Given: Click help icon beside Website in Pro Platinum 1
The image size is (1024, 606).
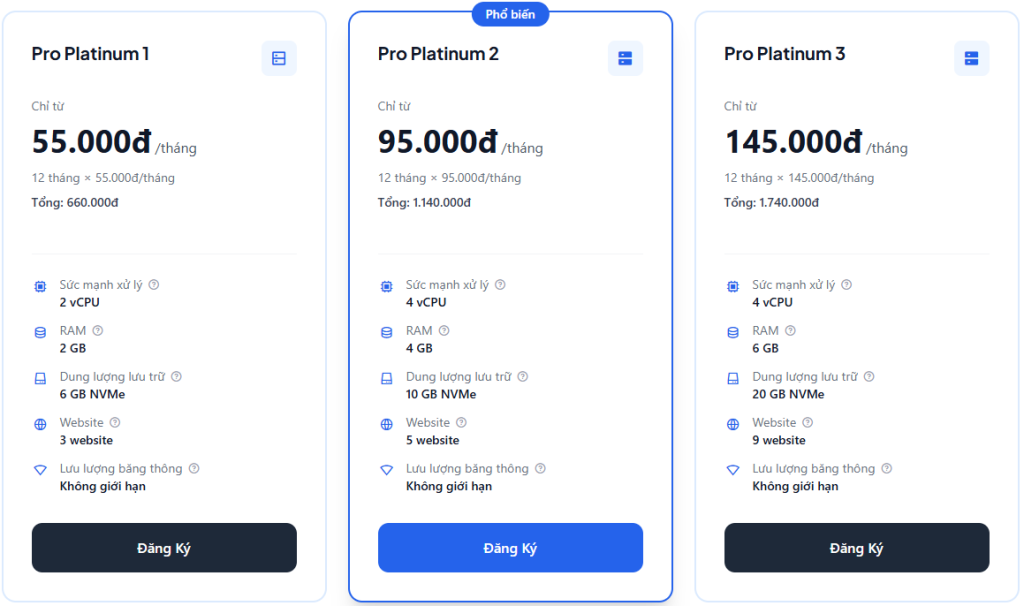Looking at the screenshot, I should 115,423.
